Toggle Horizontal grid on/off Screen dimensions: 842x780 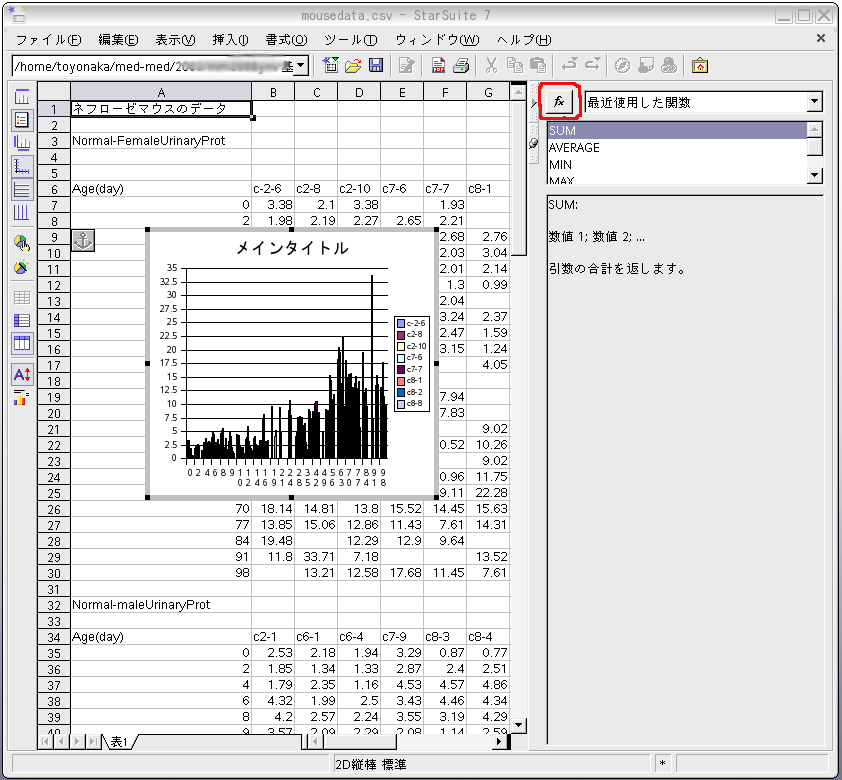pyautogui.click(x=22, y=189)
